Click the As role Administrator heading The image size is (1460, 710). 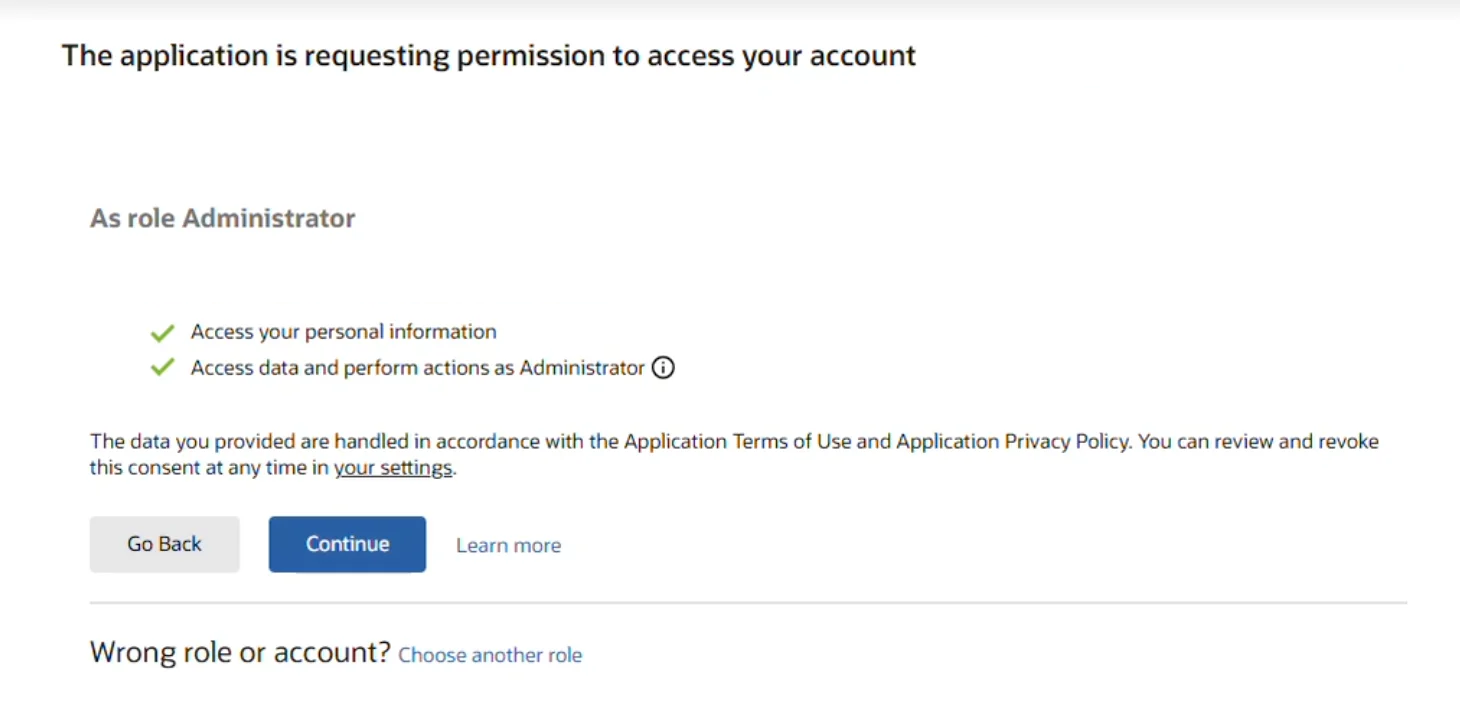click(222, 218)
